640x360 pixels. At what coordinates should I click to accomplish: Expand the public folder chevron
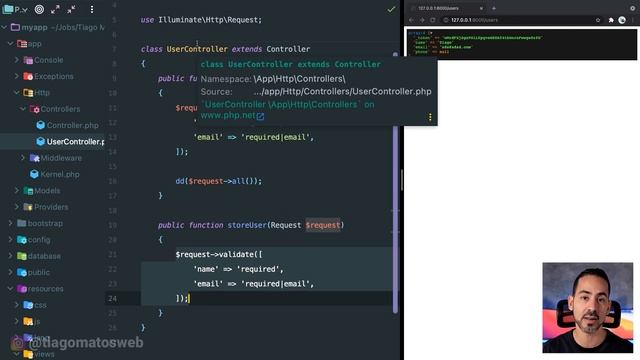(11, 272)
